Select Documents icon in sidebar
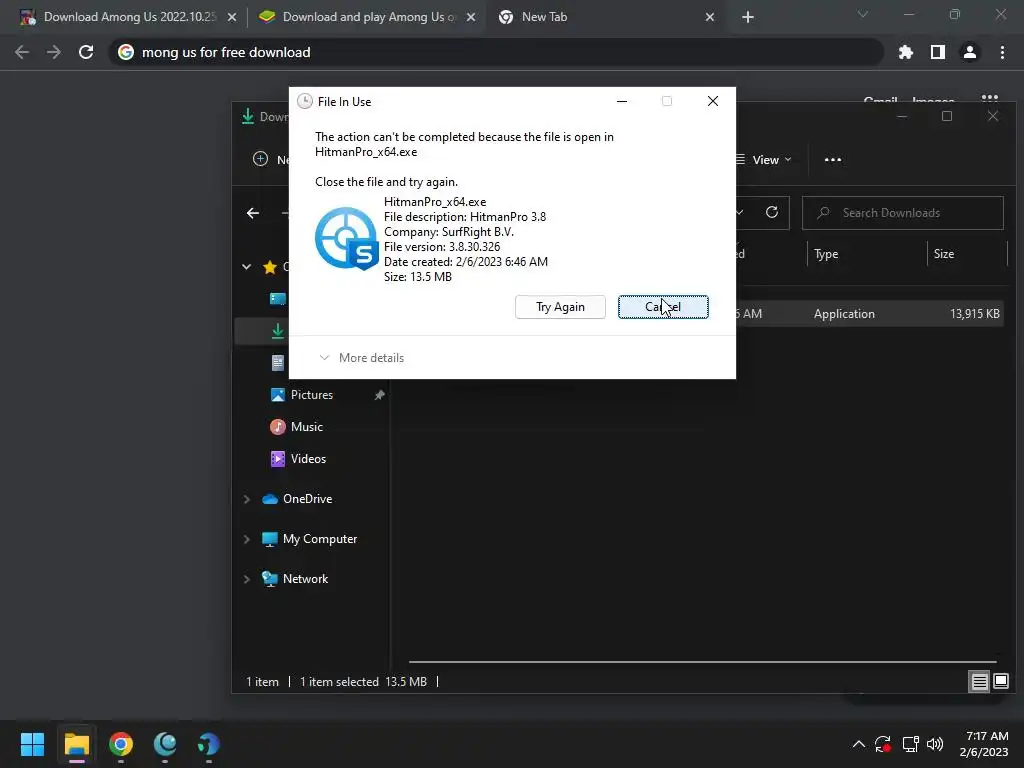 pos(278,363)
